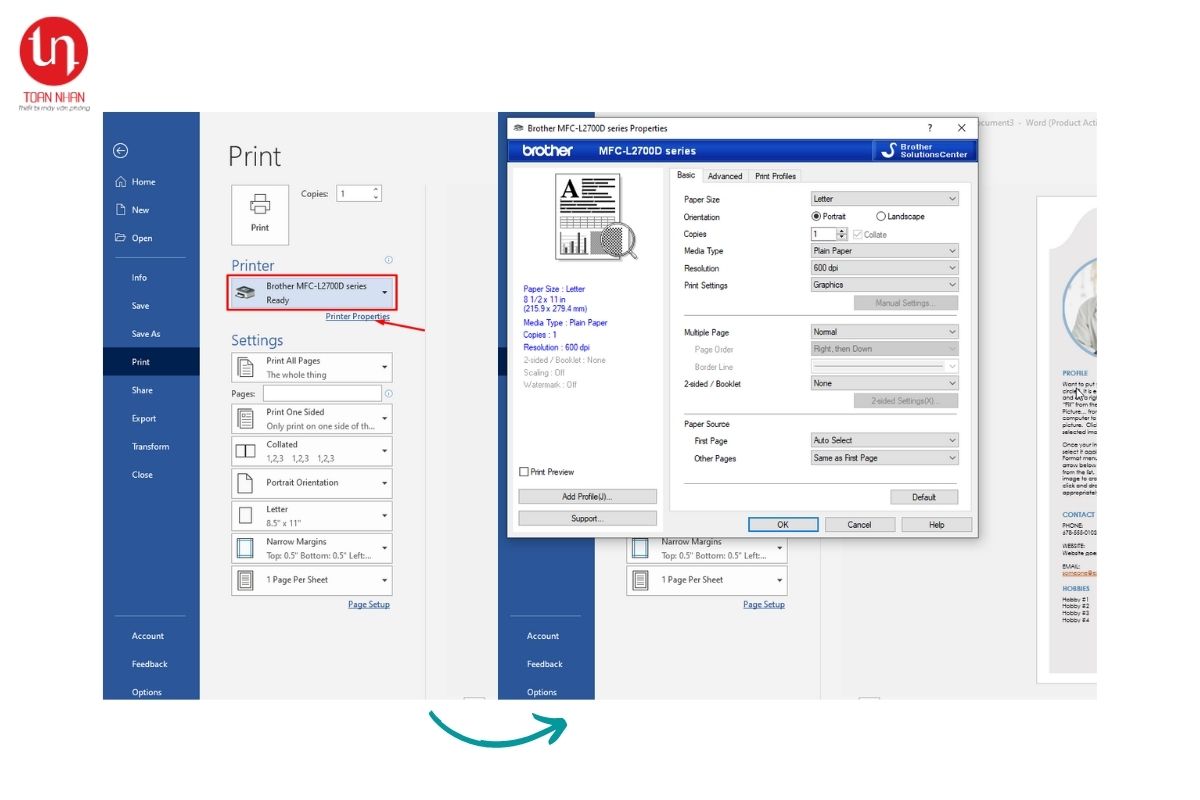Open the Resolution 600 dpi dropdown
This screenshot has width=1200, height=800.
coord(884,268)
